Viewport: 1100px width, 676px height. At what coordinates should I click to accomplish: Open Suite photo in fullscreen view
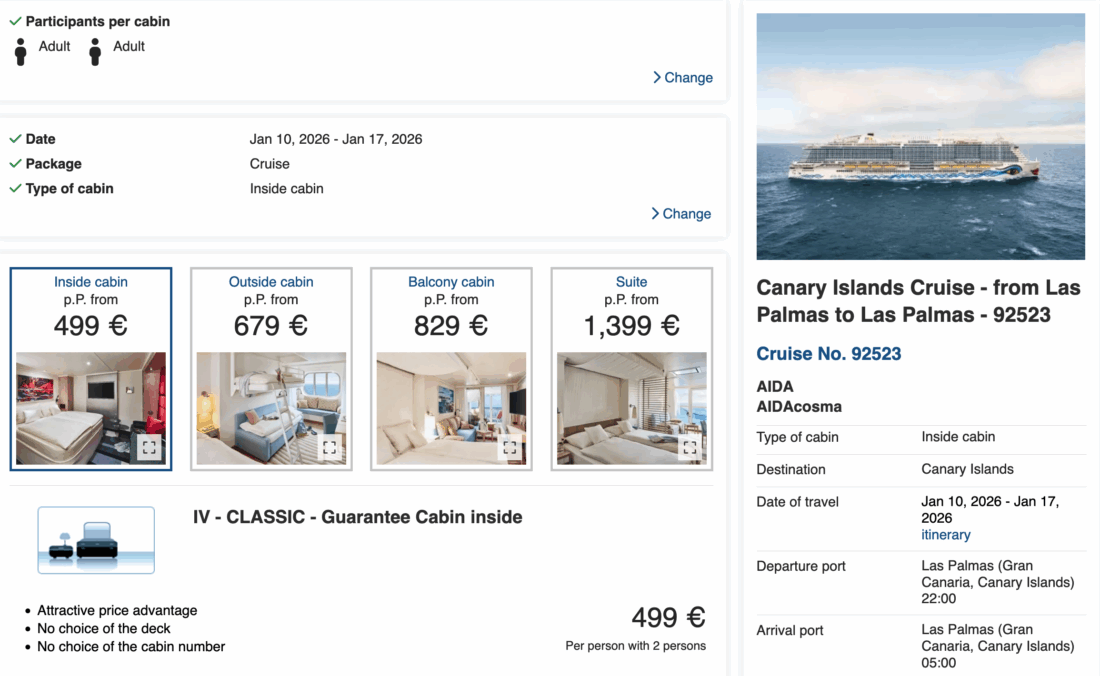(689, 447)
